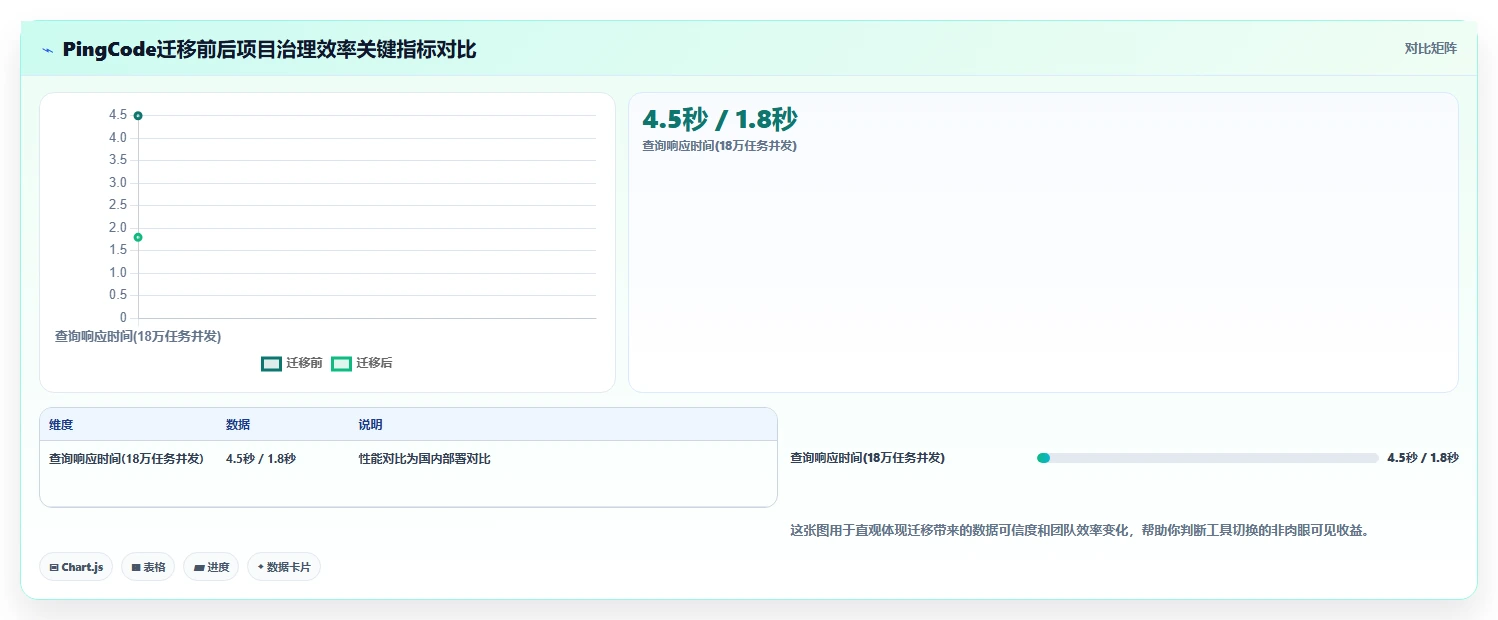Click the 数据卡片 tag chip
The image size is (1498, 620).
point(284,567)
